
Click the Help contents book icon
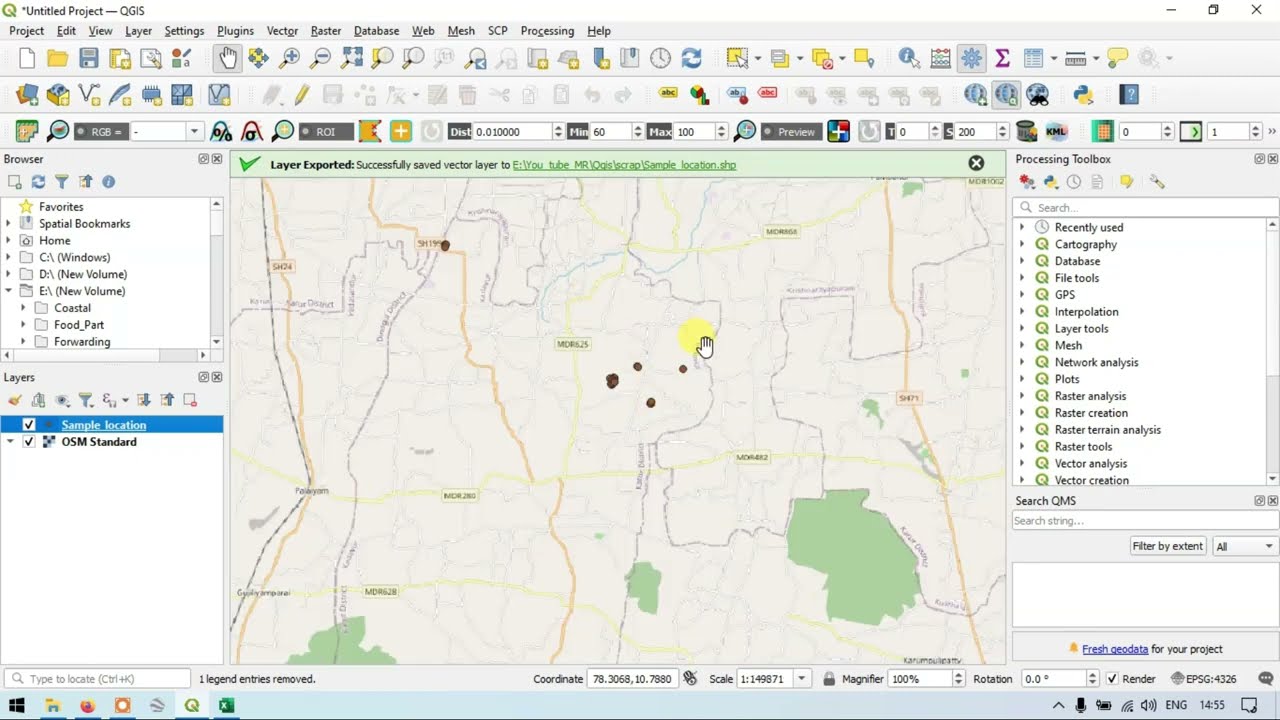[x=1129, y=95]
